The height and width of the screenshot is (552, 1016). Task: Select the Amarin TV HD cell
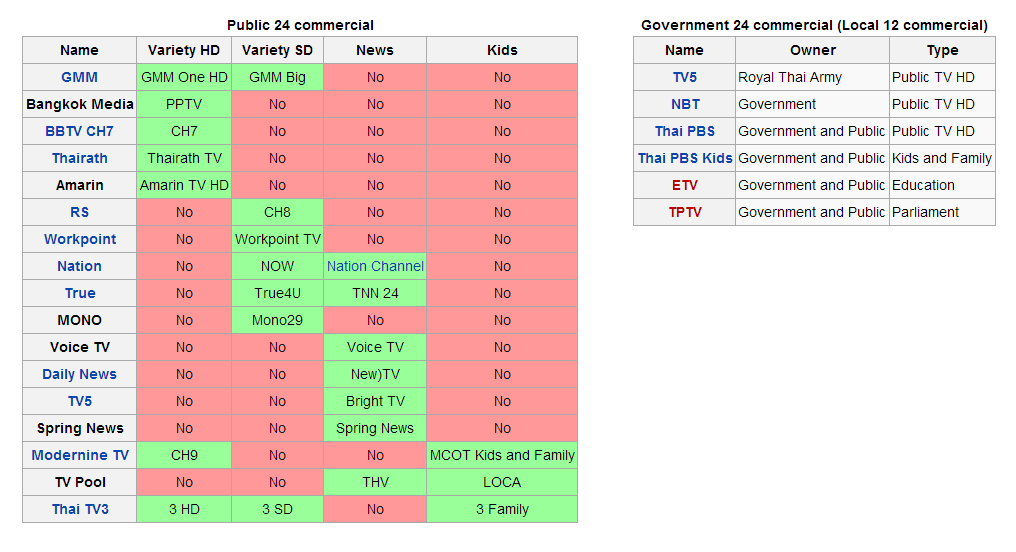184,185
